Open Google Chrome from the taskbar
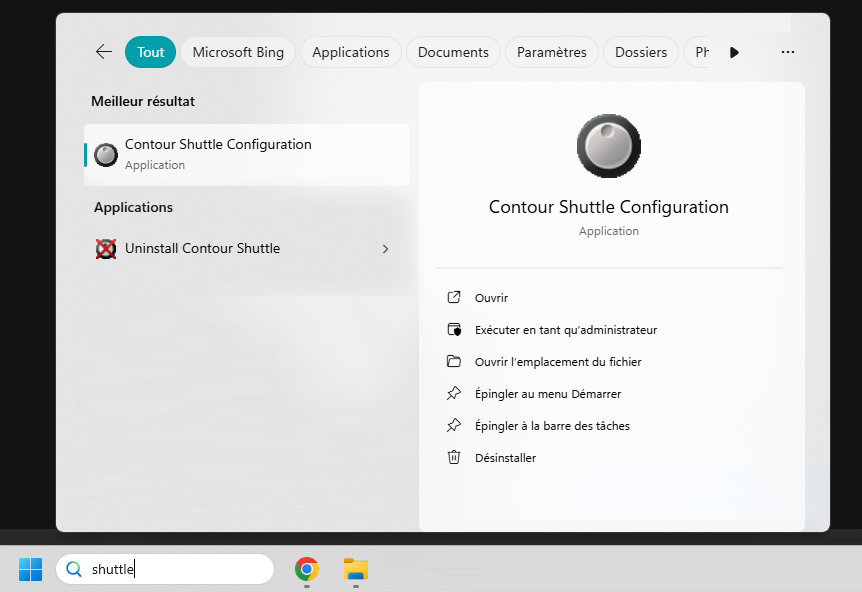 coord(307,569)
